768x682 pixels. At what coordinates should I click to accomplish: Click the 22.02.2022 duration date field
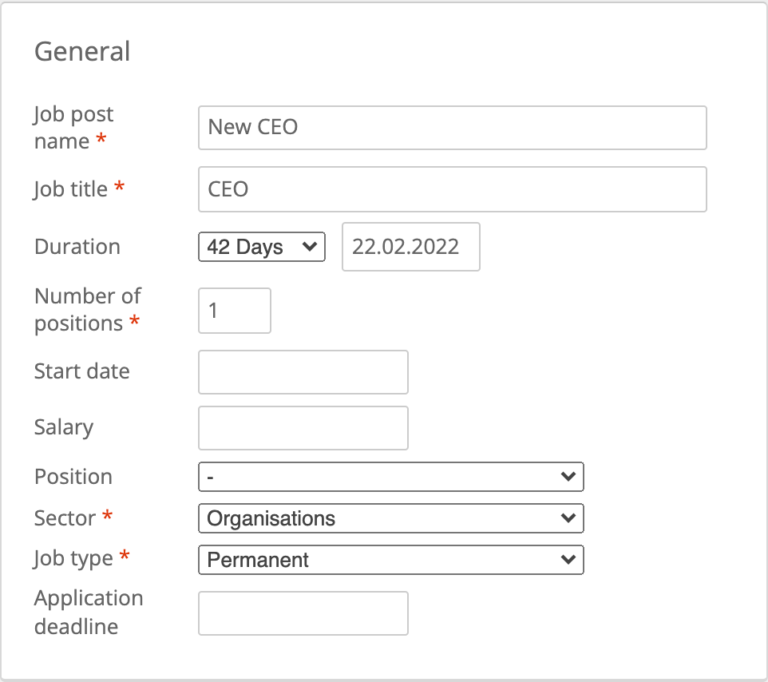tap(410, 247)
